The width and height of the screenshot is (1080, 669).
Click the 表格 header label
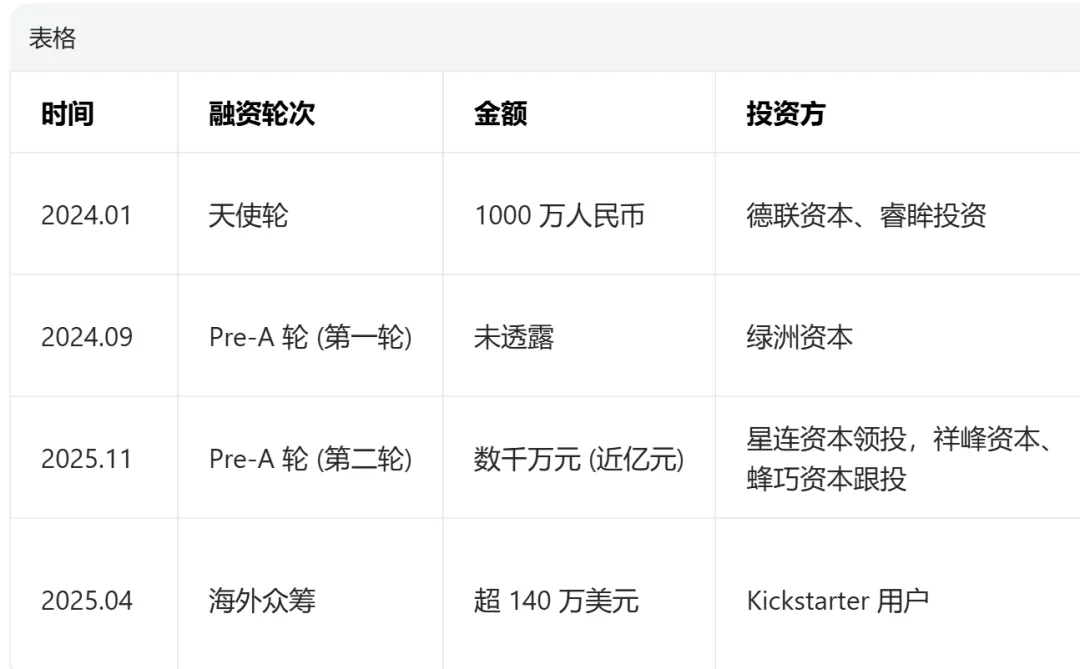(x=52, y=39)
